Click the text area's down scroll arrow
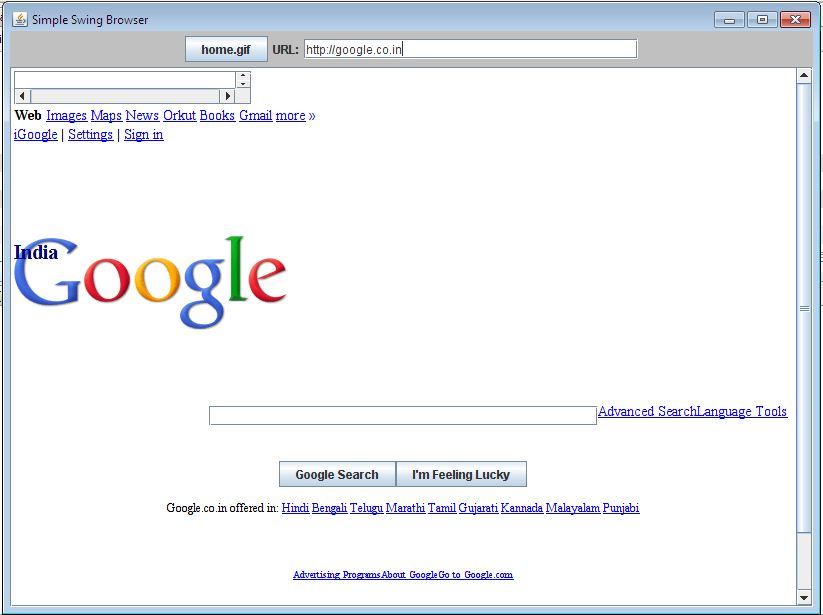823x615 pixels. (x=242, y=84)
